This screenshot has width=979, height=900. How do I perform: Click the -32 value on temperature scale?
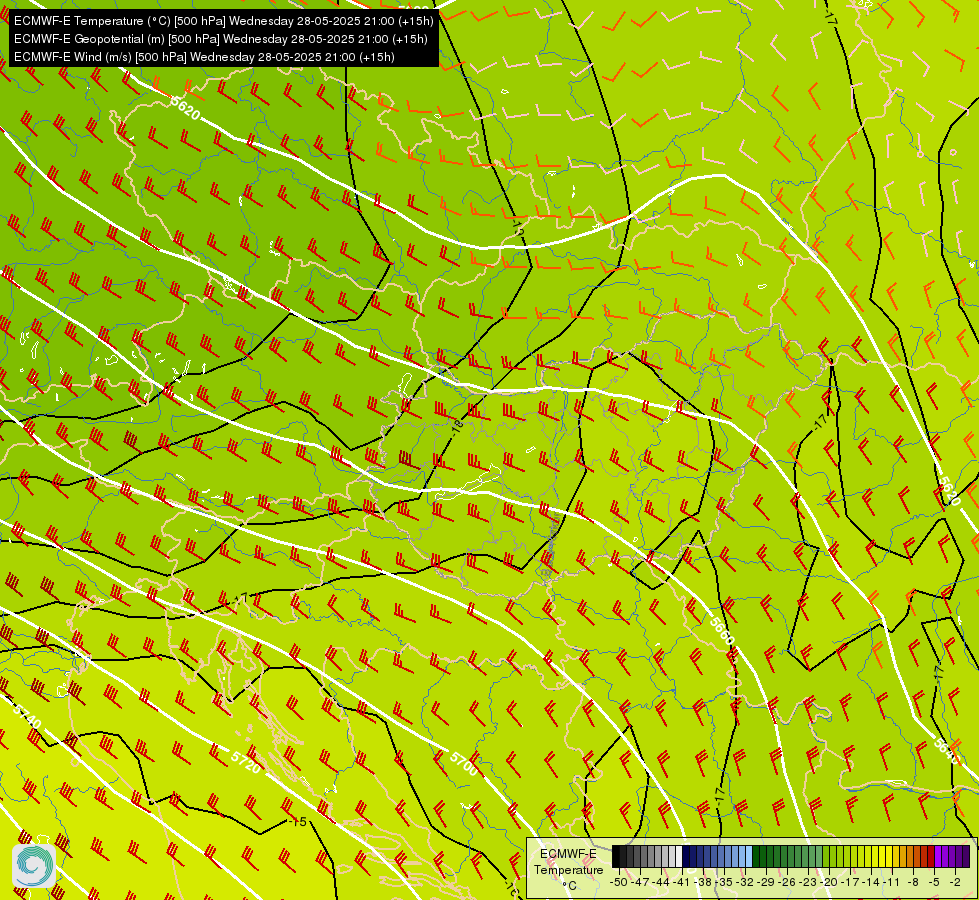745,883
